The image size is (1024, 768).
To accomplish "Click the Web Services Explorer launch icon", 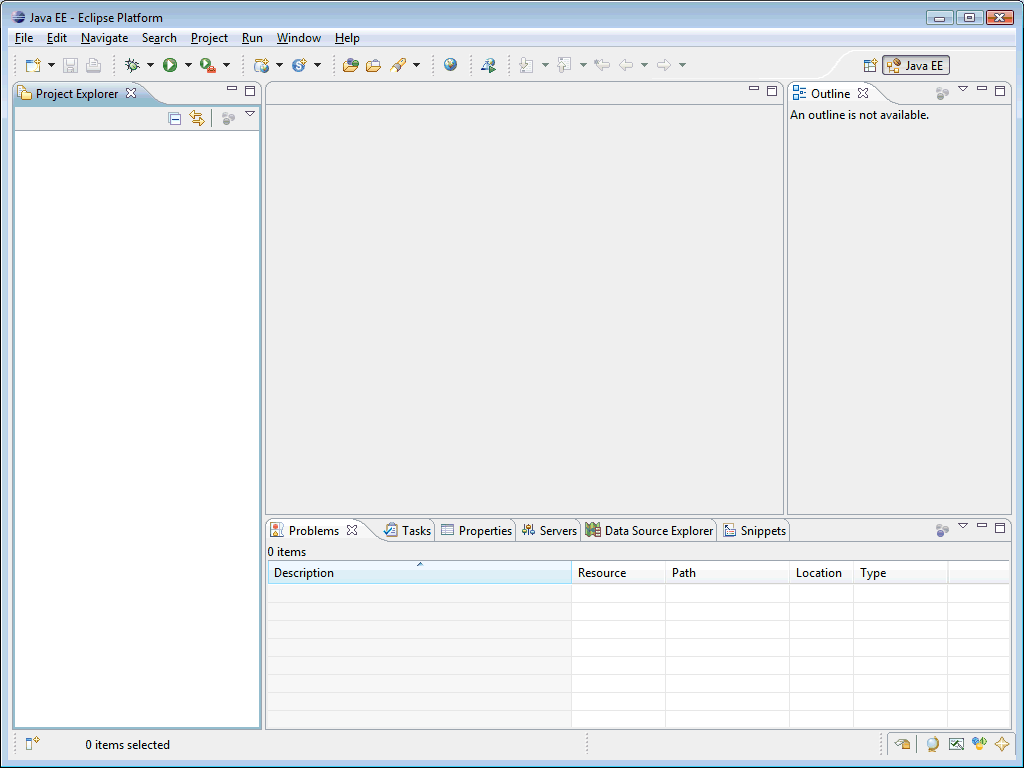I will (488, 65).
